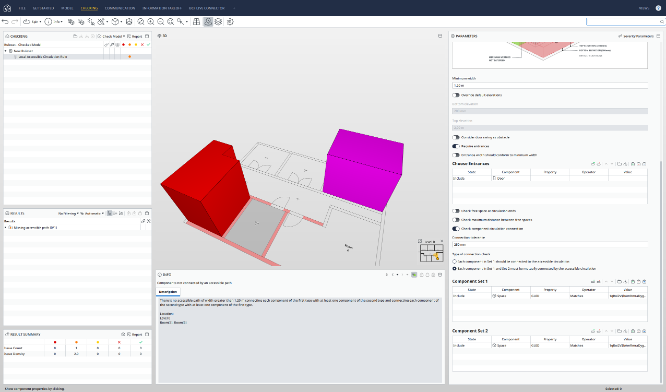Screen dimensions: 666x392
Task: Click the green check accepted filter icon in Checking
Action: pos(148,45)
